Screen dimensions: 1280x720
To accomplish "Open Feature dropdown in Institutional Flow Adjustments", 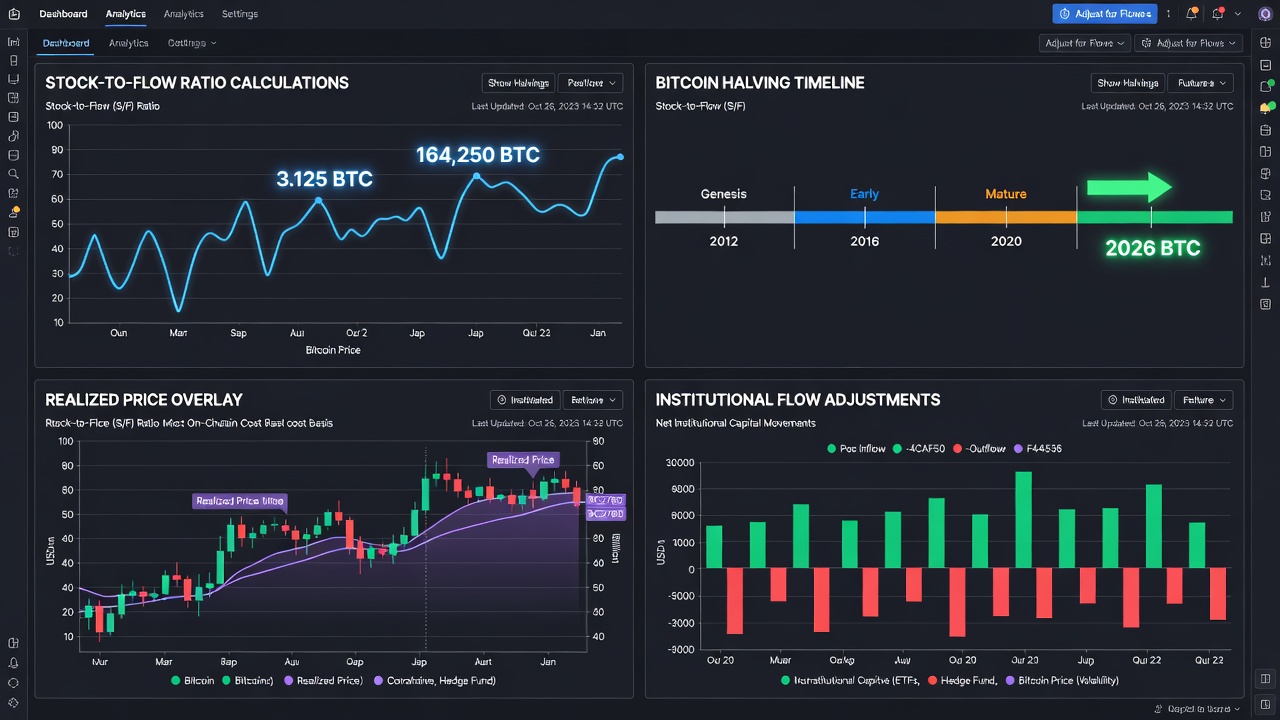I will point(1203,400).
